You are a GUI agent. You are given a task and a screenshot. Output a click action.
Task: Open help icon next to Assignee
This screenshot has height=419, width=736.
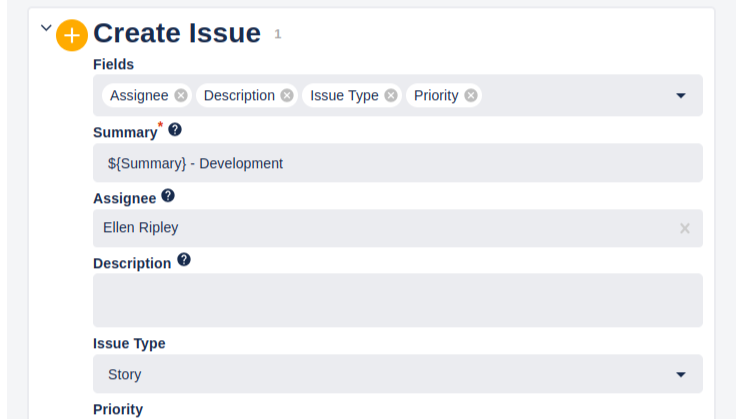(168, 196)
